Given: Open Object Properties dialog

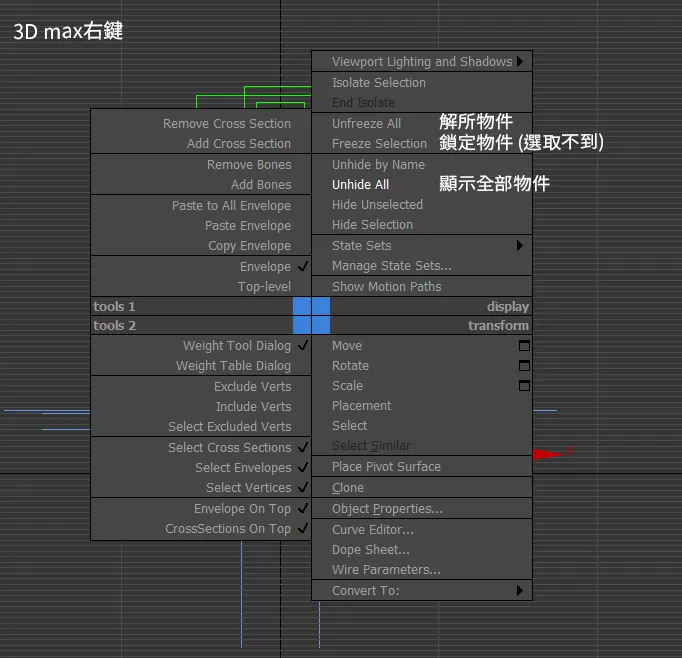Looking at the screenshot, I should click(422, 508).
